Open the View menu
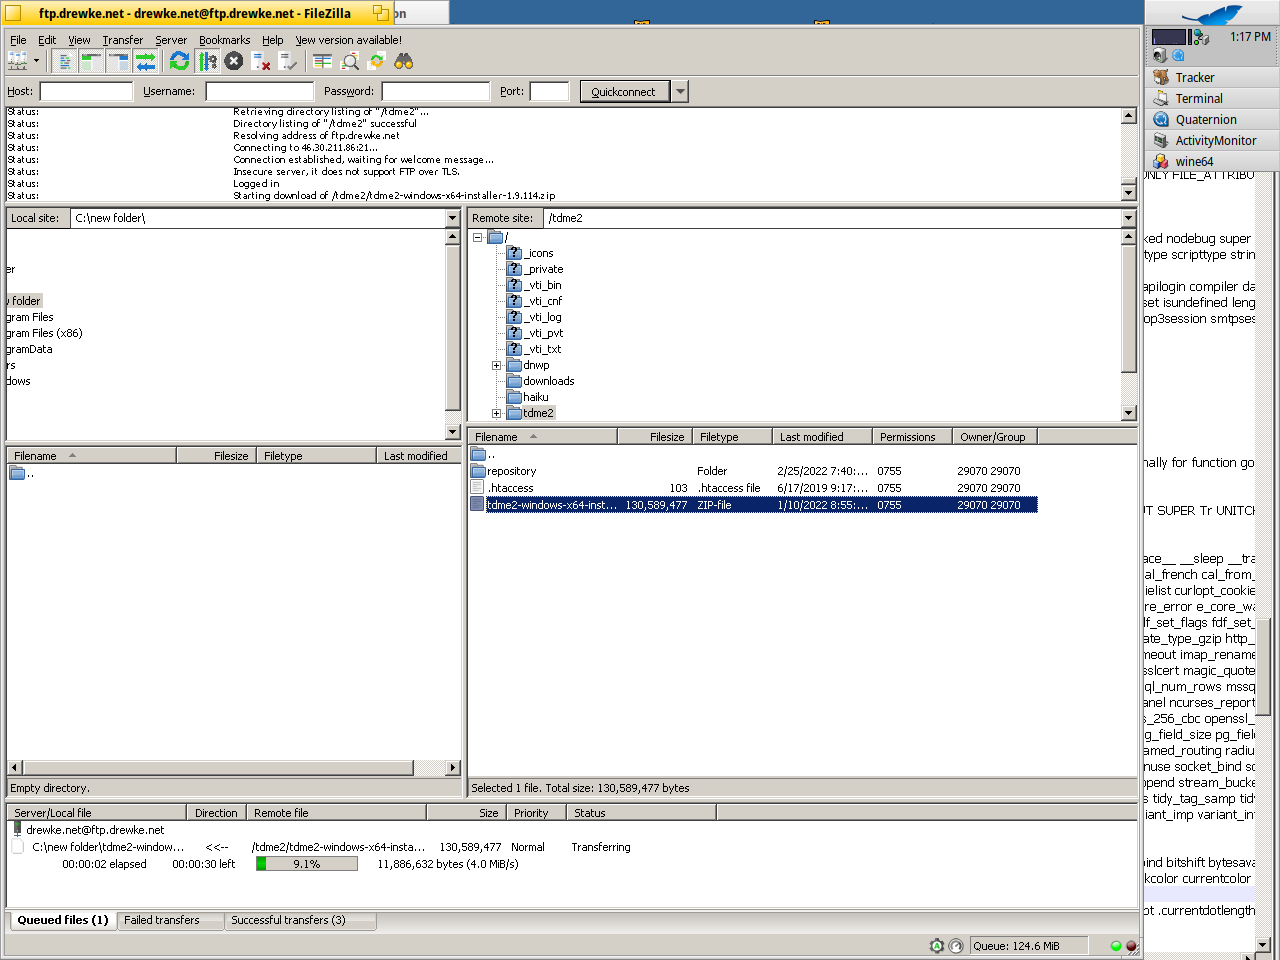 click(79, 40)
